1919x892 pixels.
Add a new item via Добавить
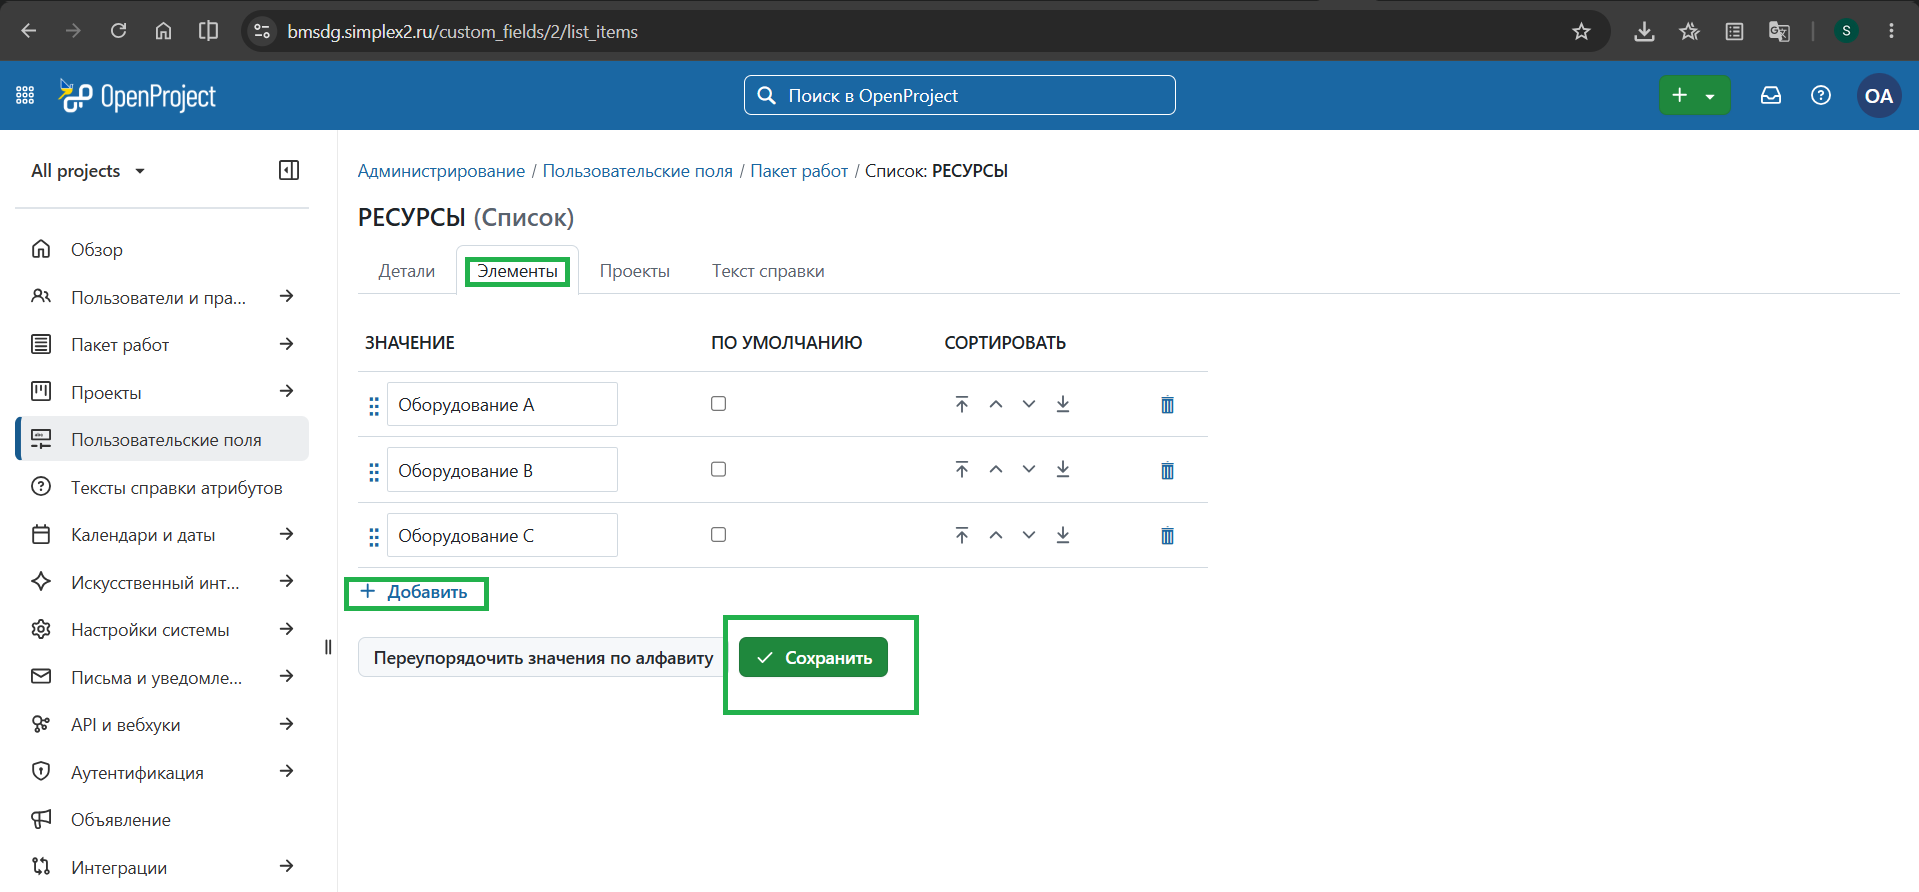pos(414,592)
